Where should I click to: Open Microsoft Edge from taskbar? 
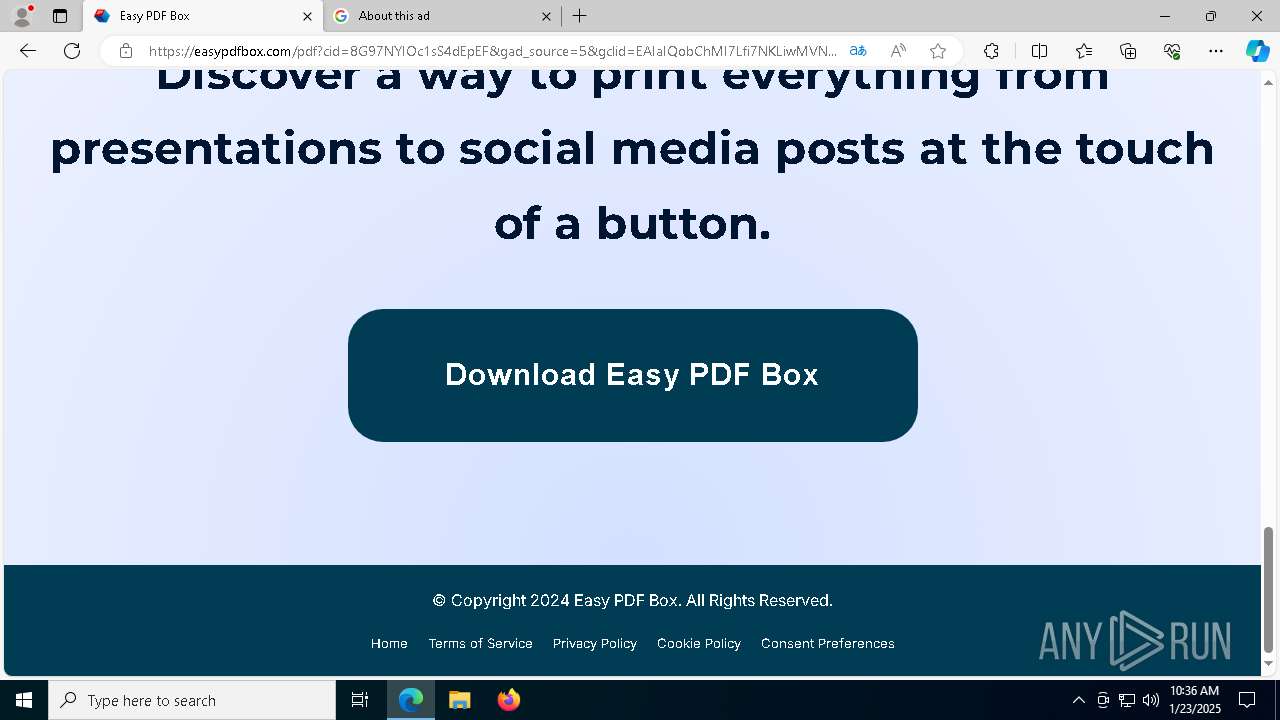coord(411,700)
